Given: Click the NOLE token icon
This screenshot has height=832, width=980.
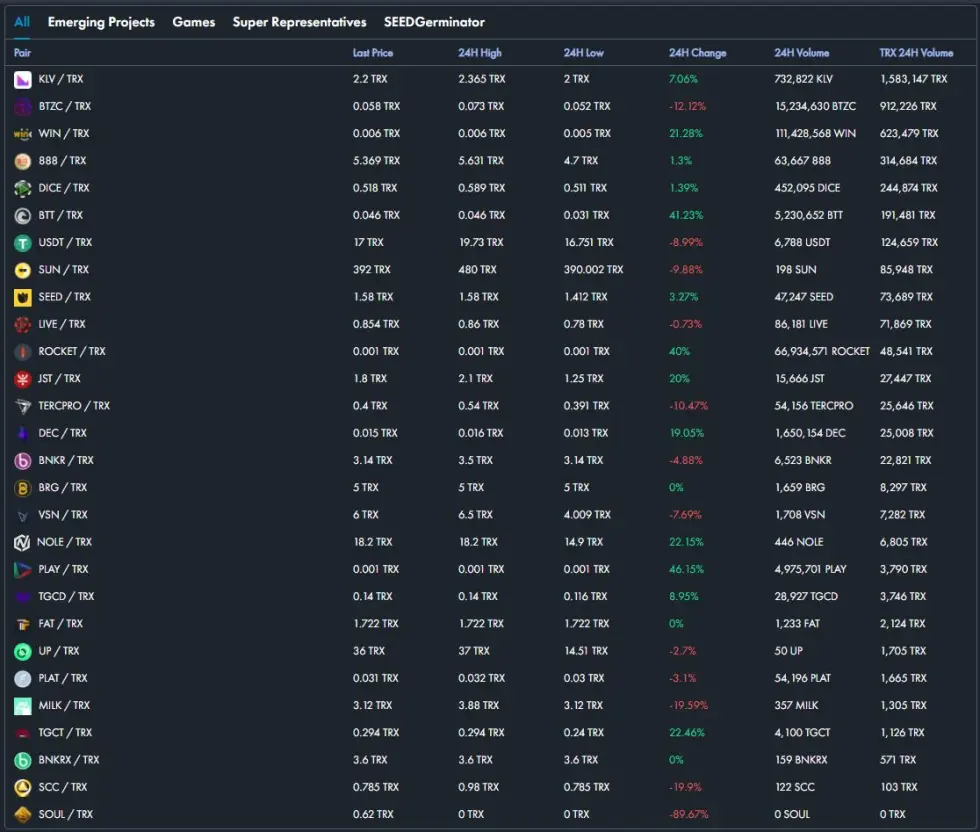Looking at the screenshot, I should pos(22,543).
